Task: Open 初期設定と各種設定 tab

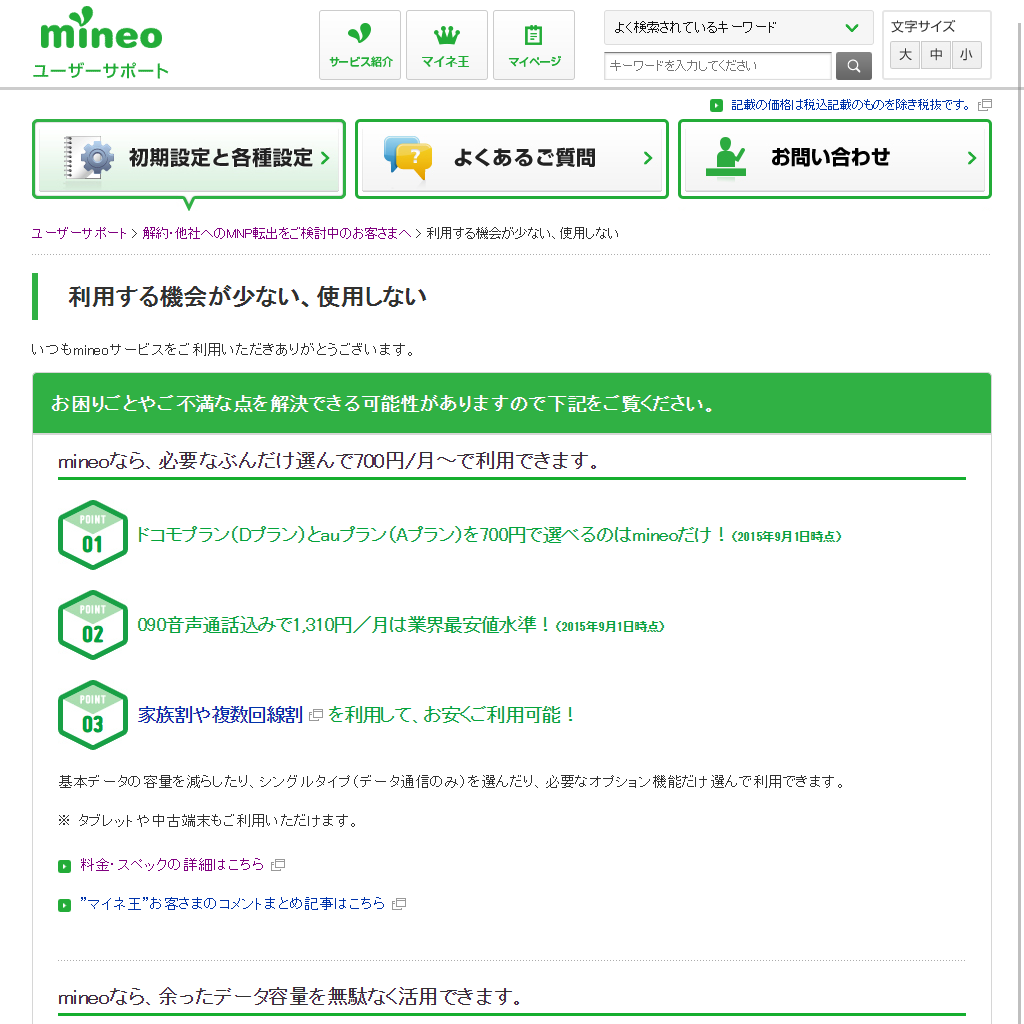Action: [189, 159]
